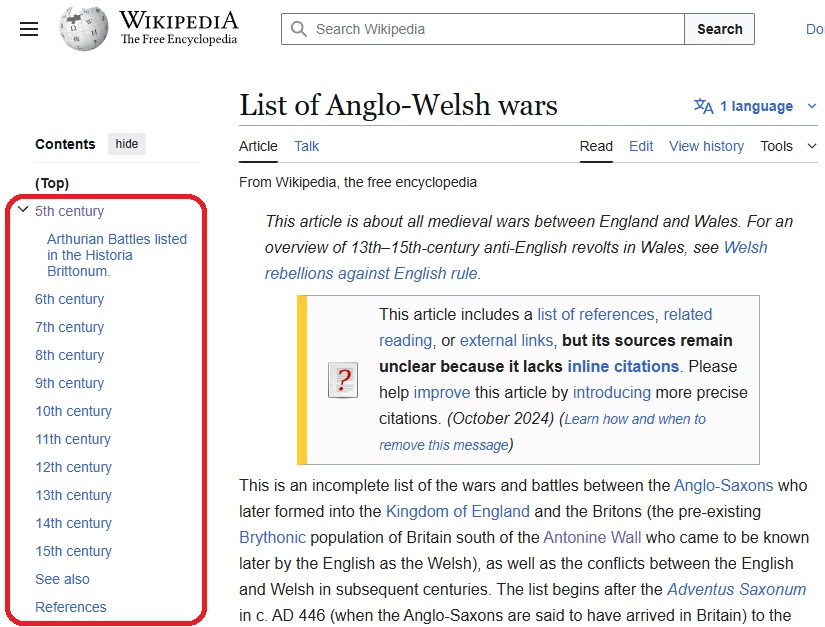This screenshot has width=825, height=627.
Task: Collapse the 5th century contents section
Action: [x=23, y=209]
